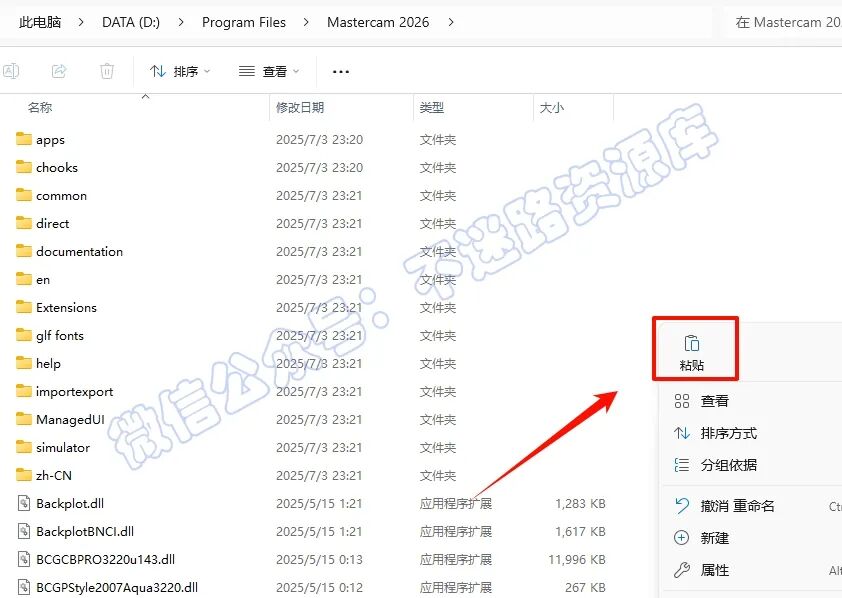Sort by 大小 column header
The image size is (842, 598).
[552, 107]
